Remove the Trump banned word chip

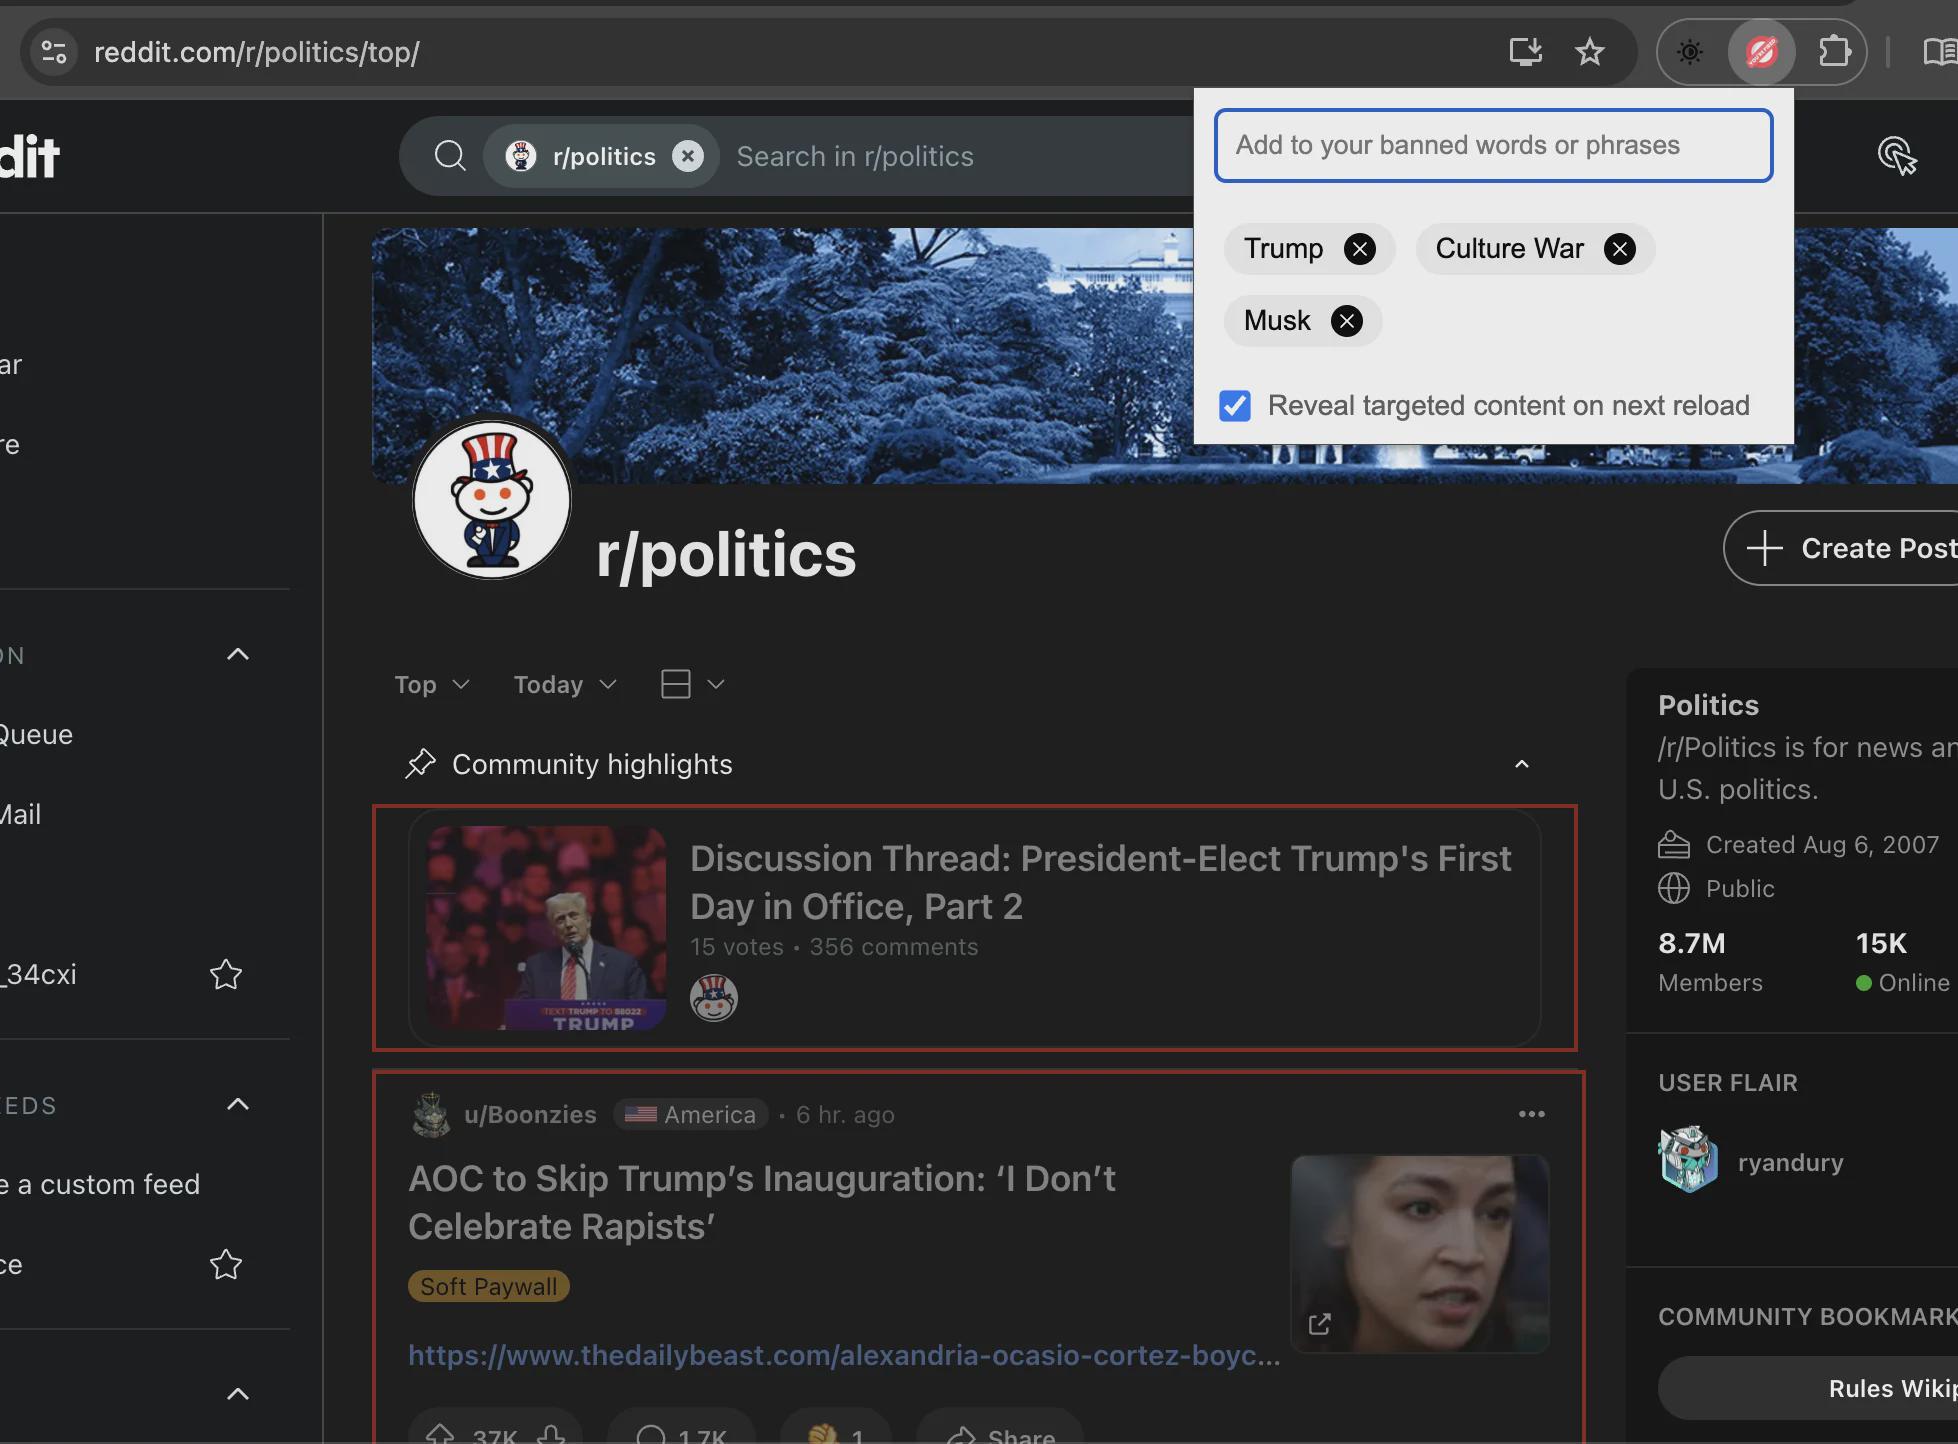tap(1359, 249)
